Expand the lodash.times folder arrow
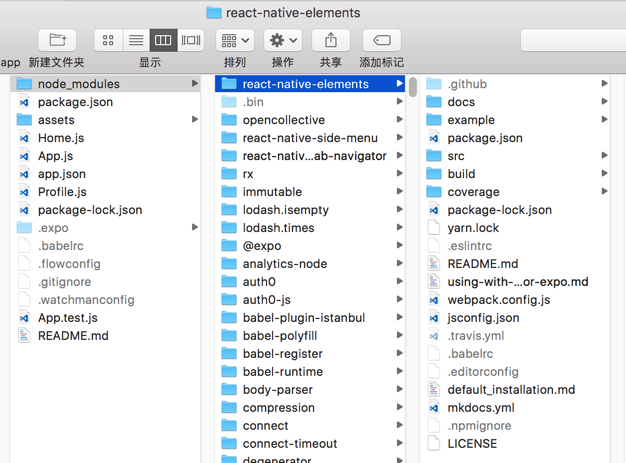This screenshot has height=463, width=626. (x=400, y=227)
